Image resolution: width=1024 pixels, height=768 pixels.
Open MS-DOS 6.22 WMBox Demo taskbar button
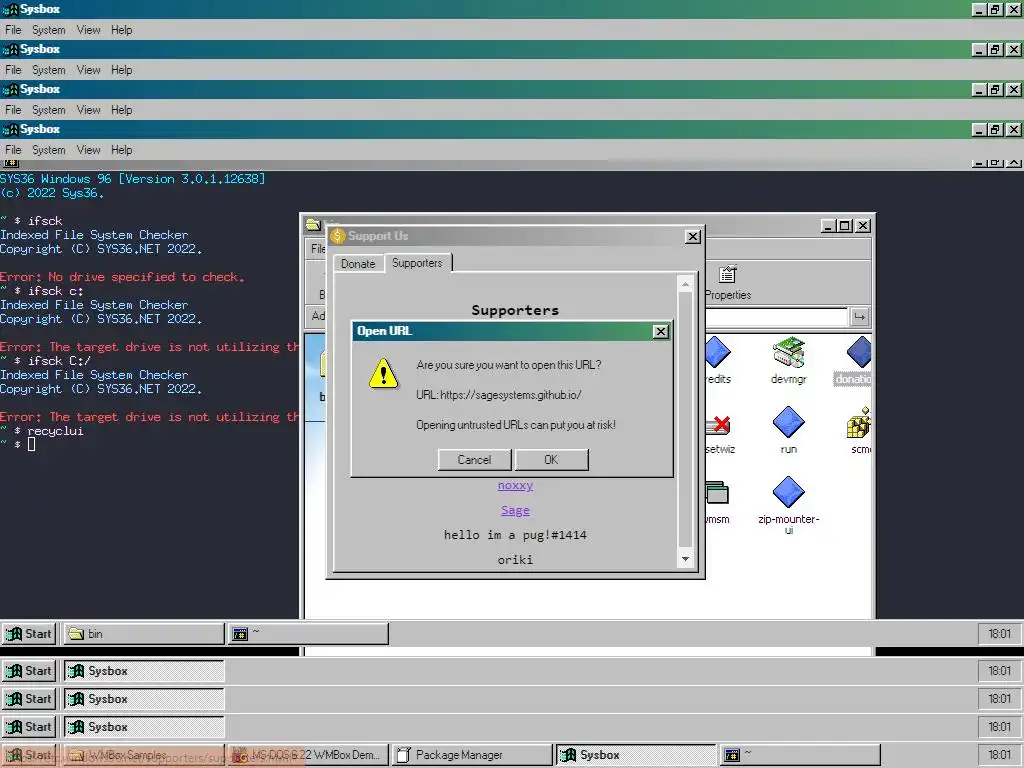click(308, 755)
